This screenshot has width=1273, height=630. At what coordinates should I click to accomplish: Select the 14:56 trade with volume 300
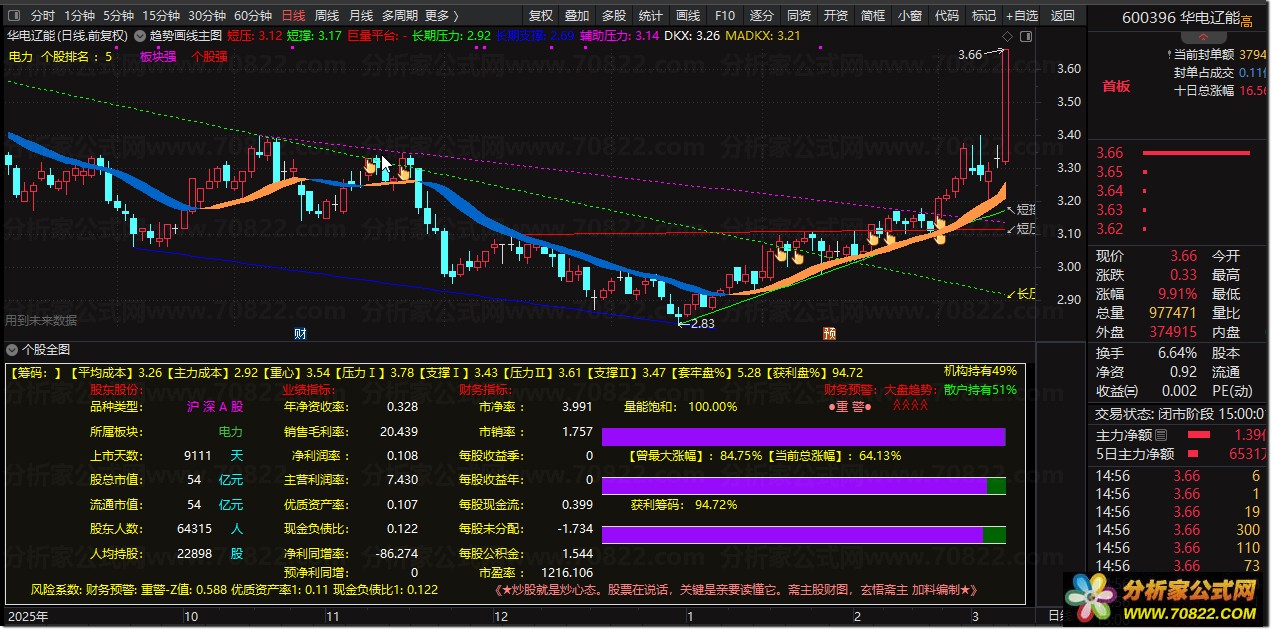(x=1178, y=529)
